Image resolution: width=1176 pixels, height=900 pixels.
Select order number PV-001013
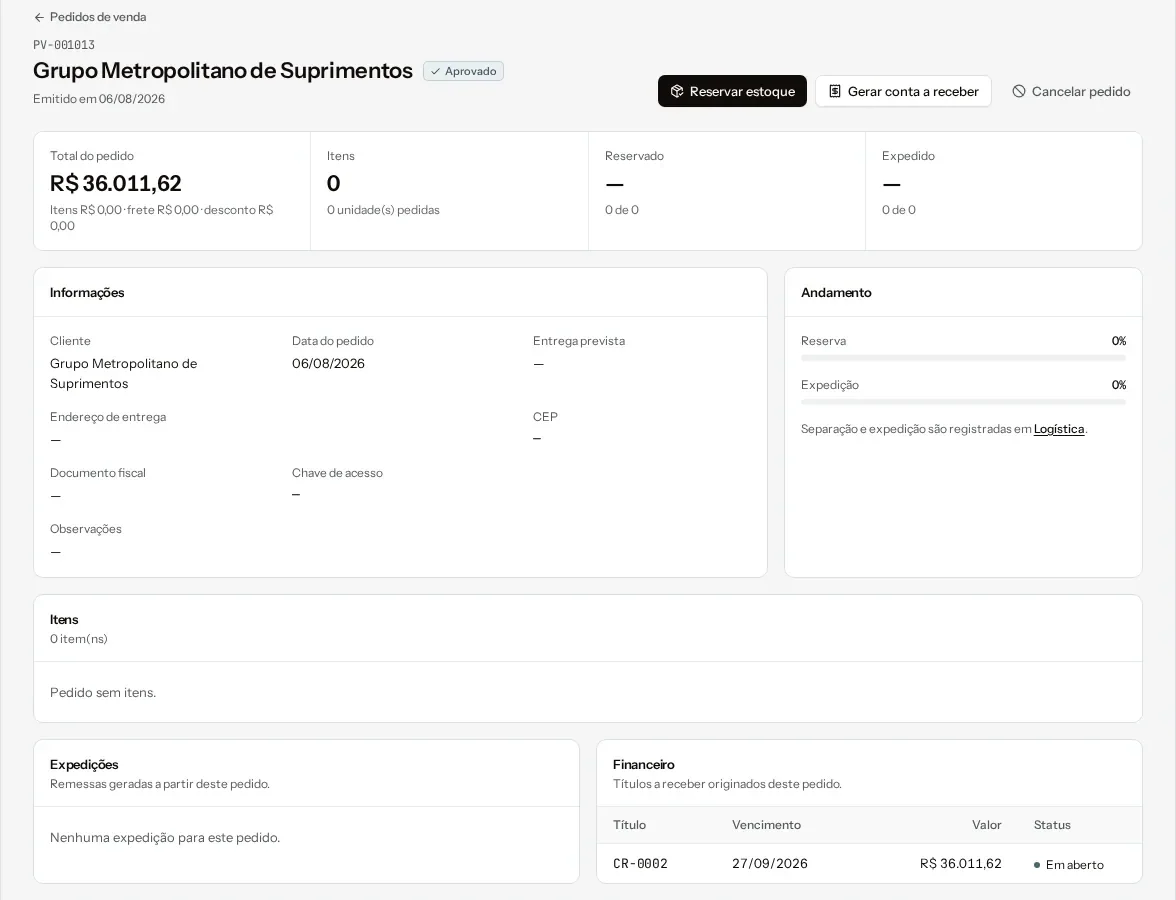[x=64, y=45]
